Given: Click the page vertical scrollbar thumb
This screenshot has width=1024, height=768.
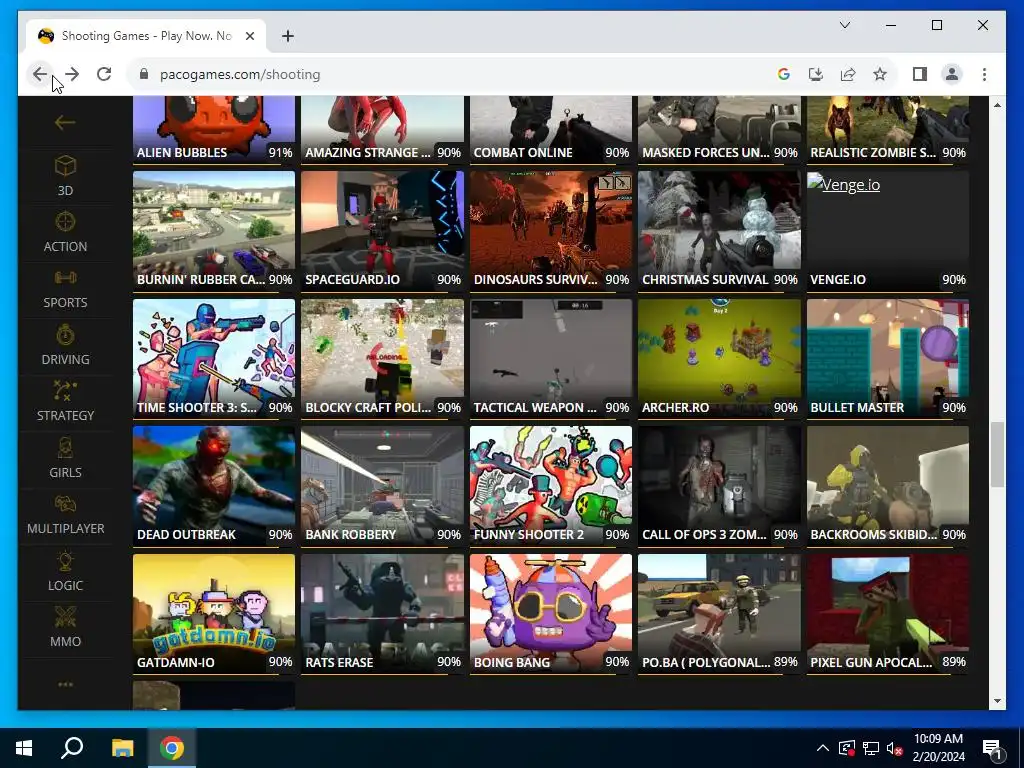Looking at the screenshot, I should tap(997, 455).
